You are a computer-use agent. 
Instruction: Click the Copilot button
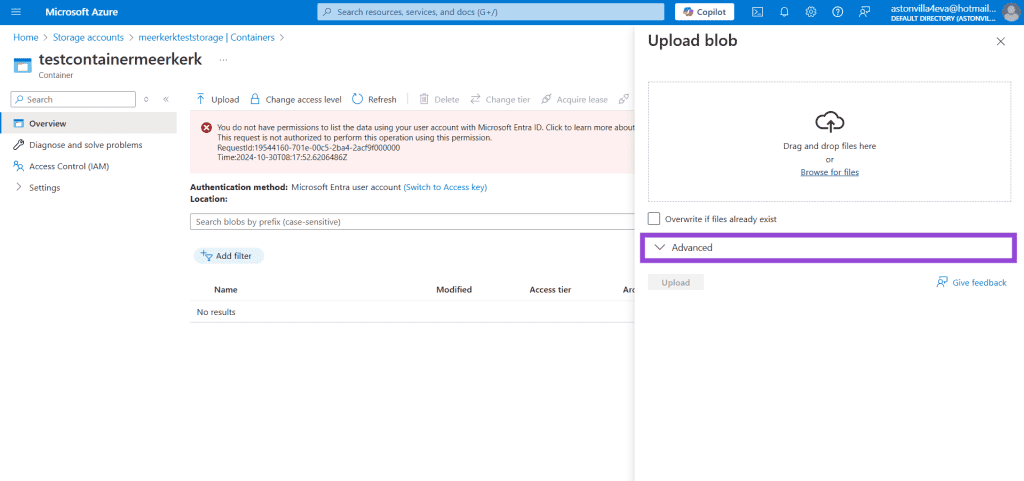tap(704, 12)
